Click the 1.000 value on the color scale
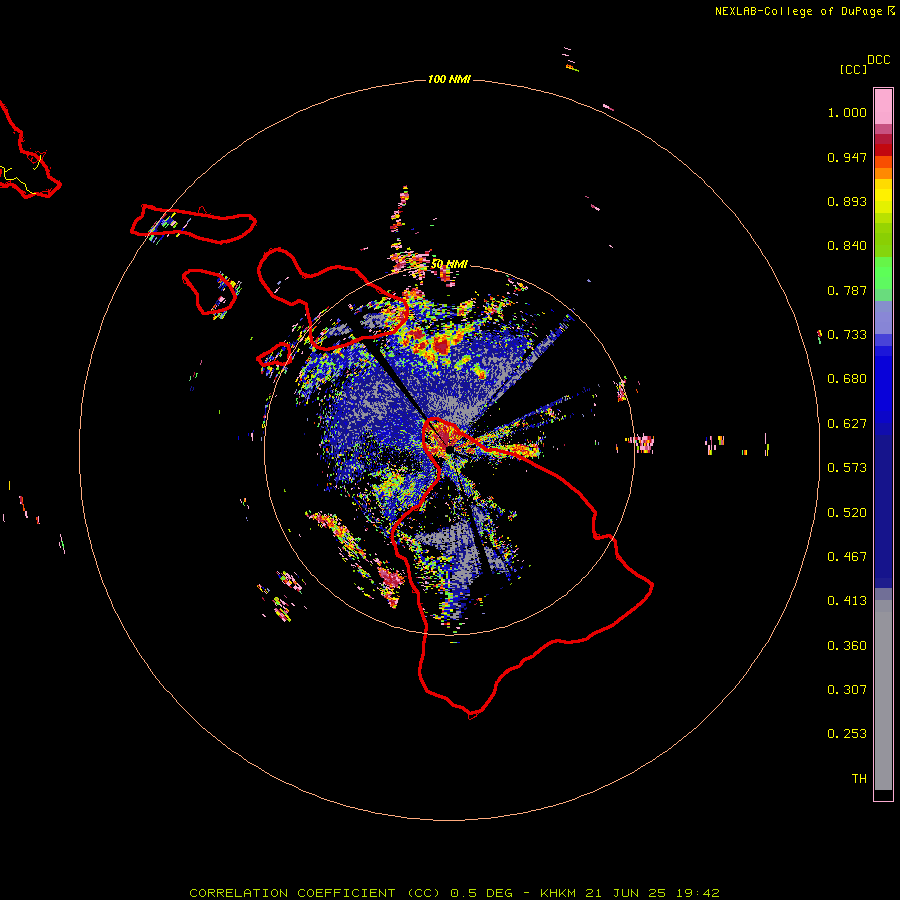This screenshot has width=900, height=900. pyautogui.click(x=847, y=112)
